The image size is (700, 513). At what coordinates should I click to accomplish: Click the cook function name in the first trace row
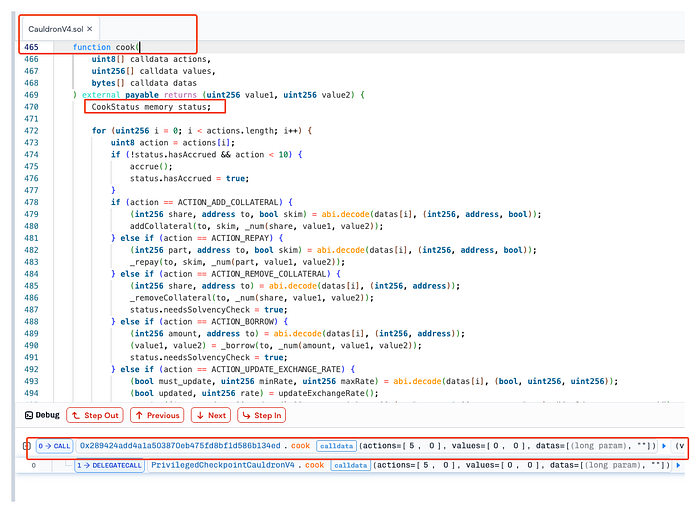click(x=300, y=445)
